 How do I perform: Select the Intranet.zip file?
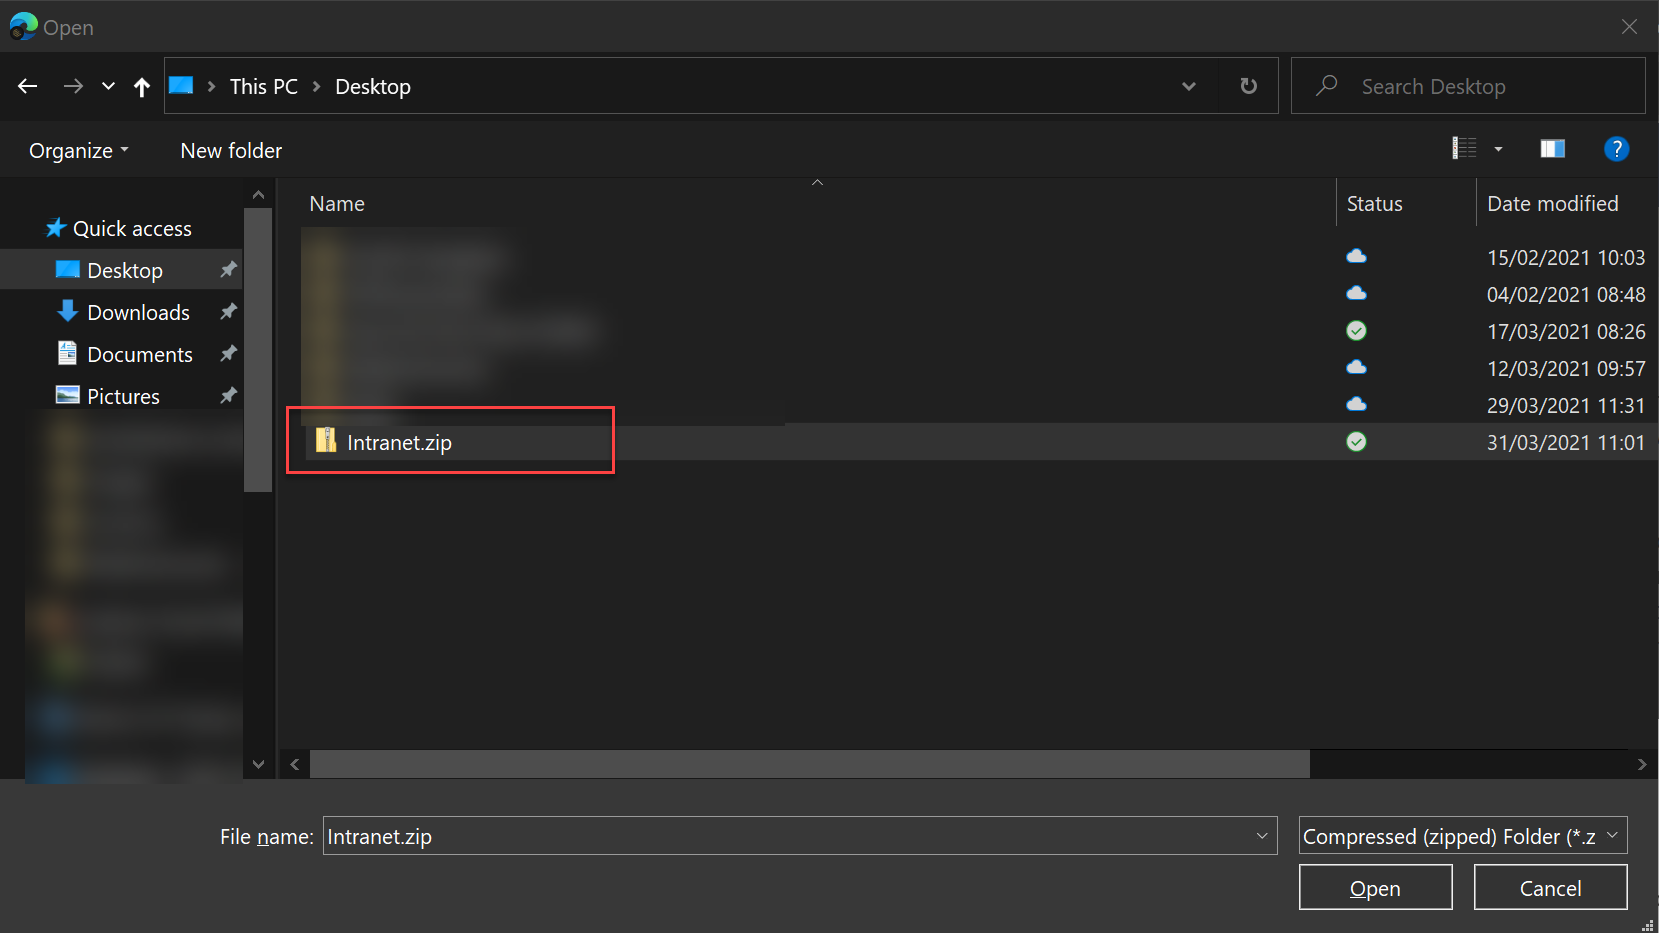(399, 442)
